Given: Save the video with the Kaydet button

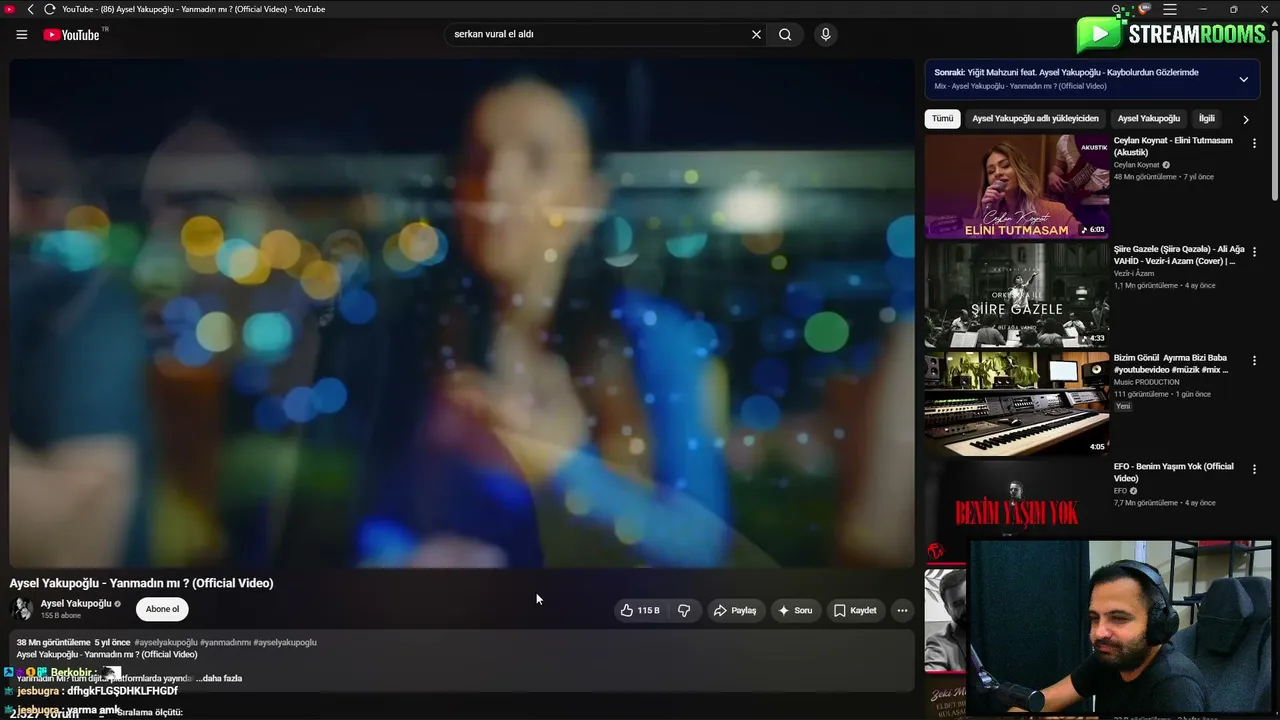Looking at the screenshot, I should pos(856,610).
